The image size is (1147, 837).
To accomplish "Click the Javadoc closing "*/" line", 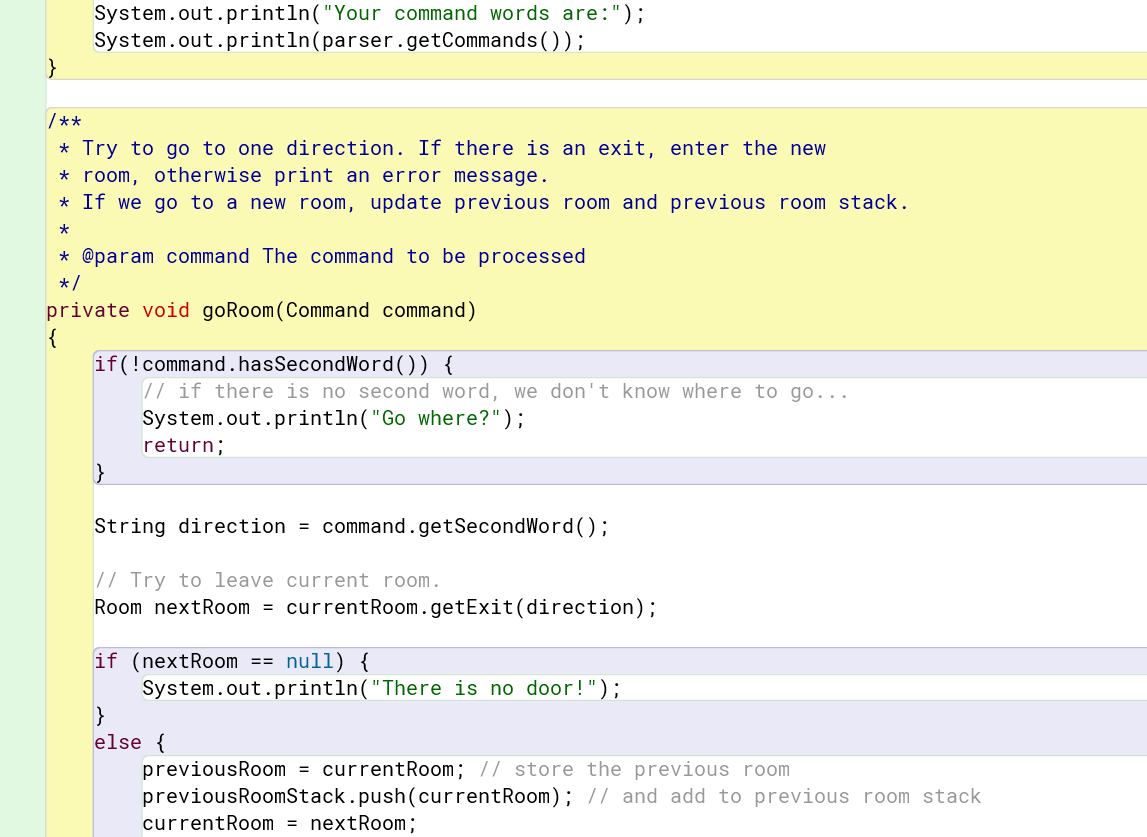I will 70,284.
